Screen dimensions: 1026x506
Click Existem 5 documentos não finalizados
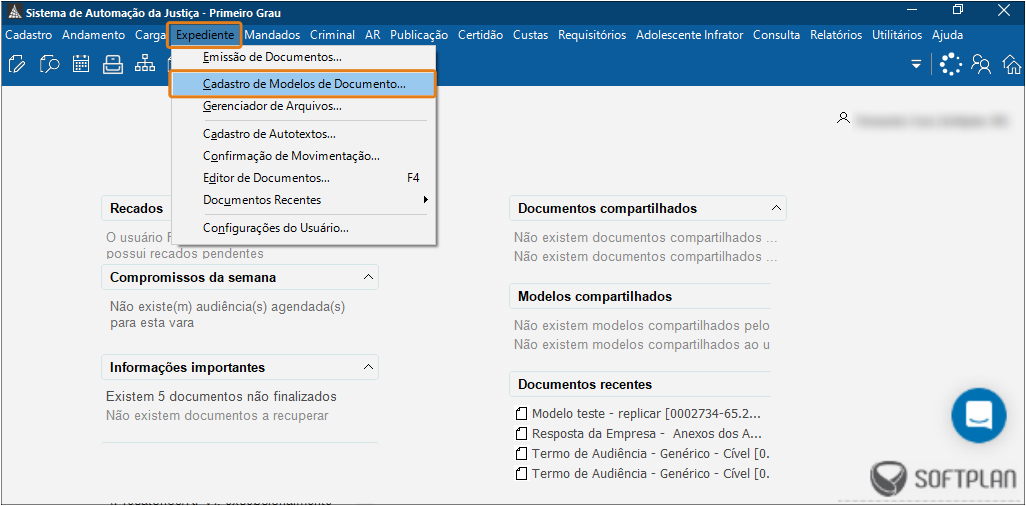click(221, 396)
